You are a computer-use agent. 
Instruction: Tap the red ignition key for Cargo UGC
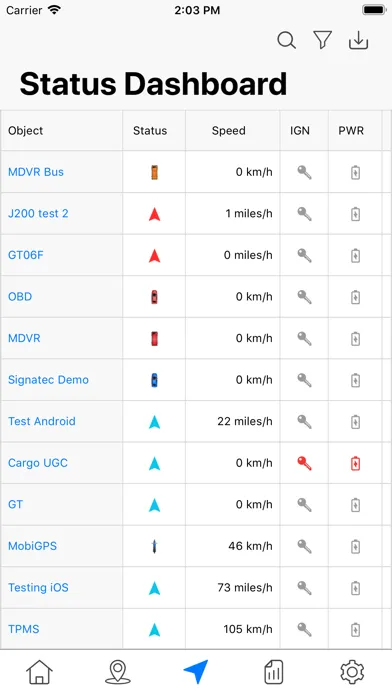click(x=304, y=463)
